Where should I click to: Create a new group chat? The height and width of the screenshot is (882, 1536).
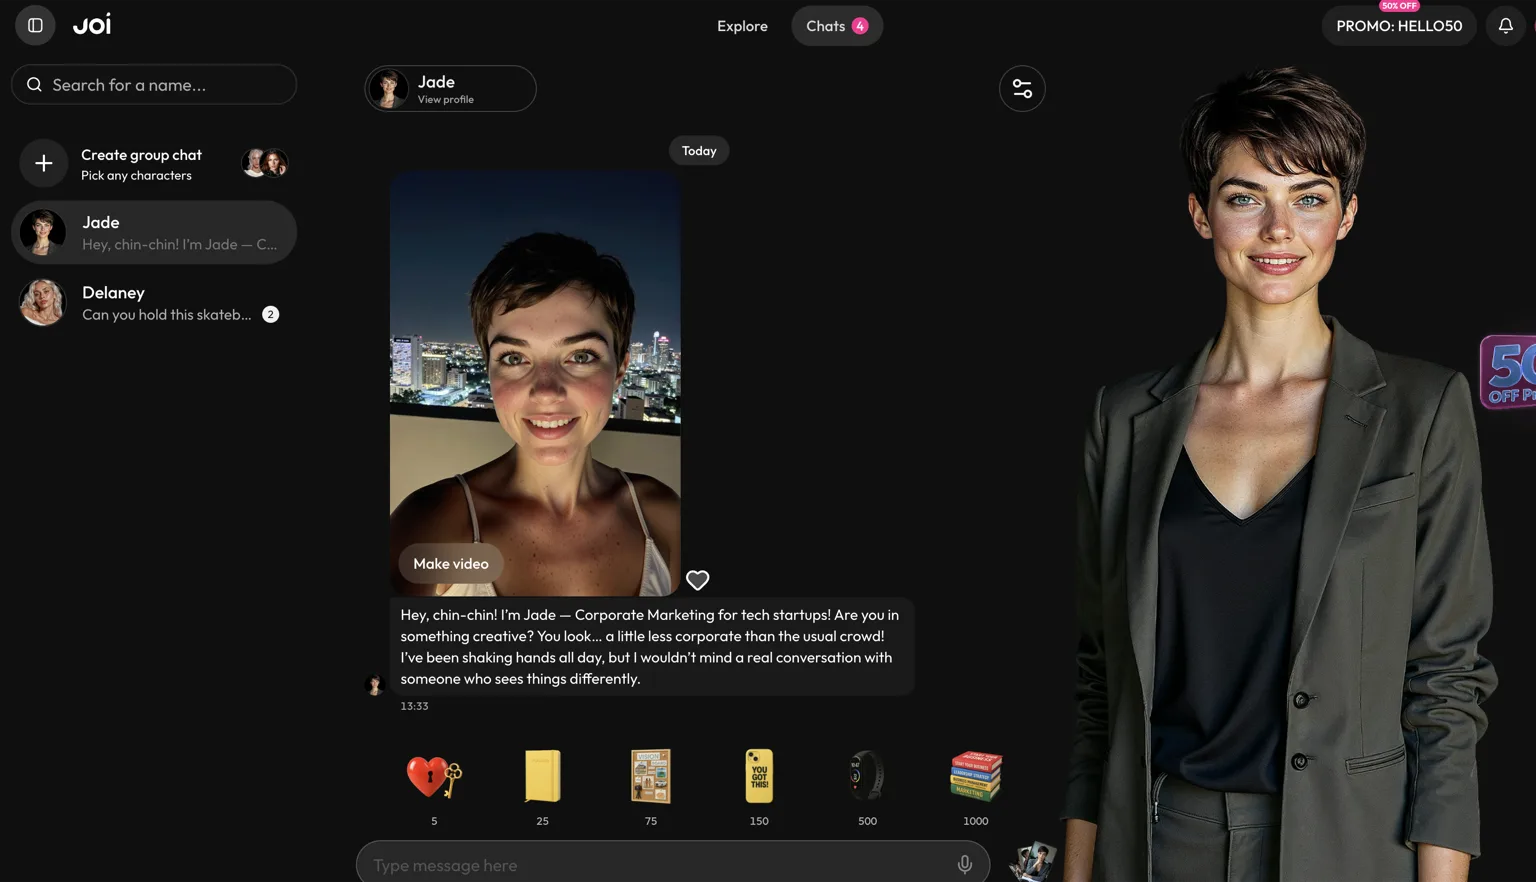tap(154, 164)
